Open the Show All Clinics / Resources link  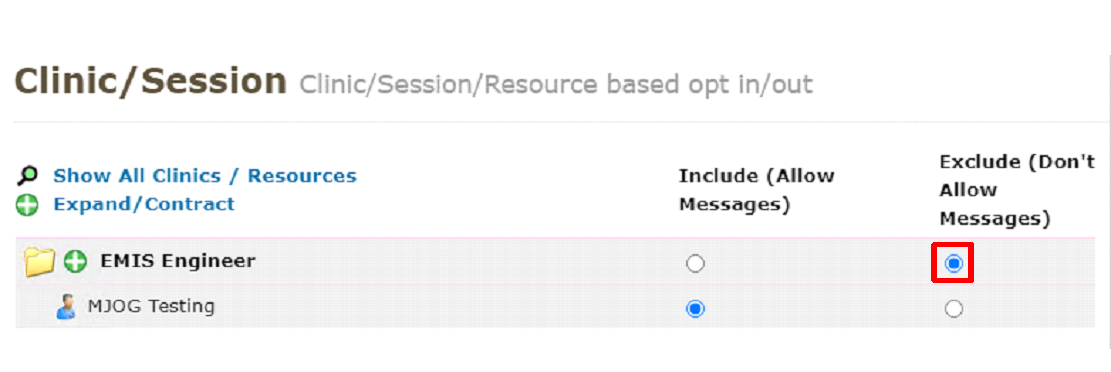click(205, 175)
